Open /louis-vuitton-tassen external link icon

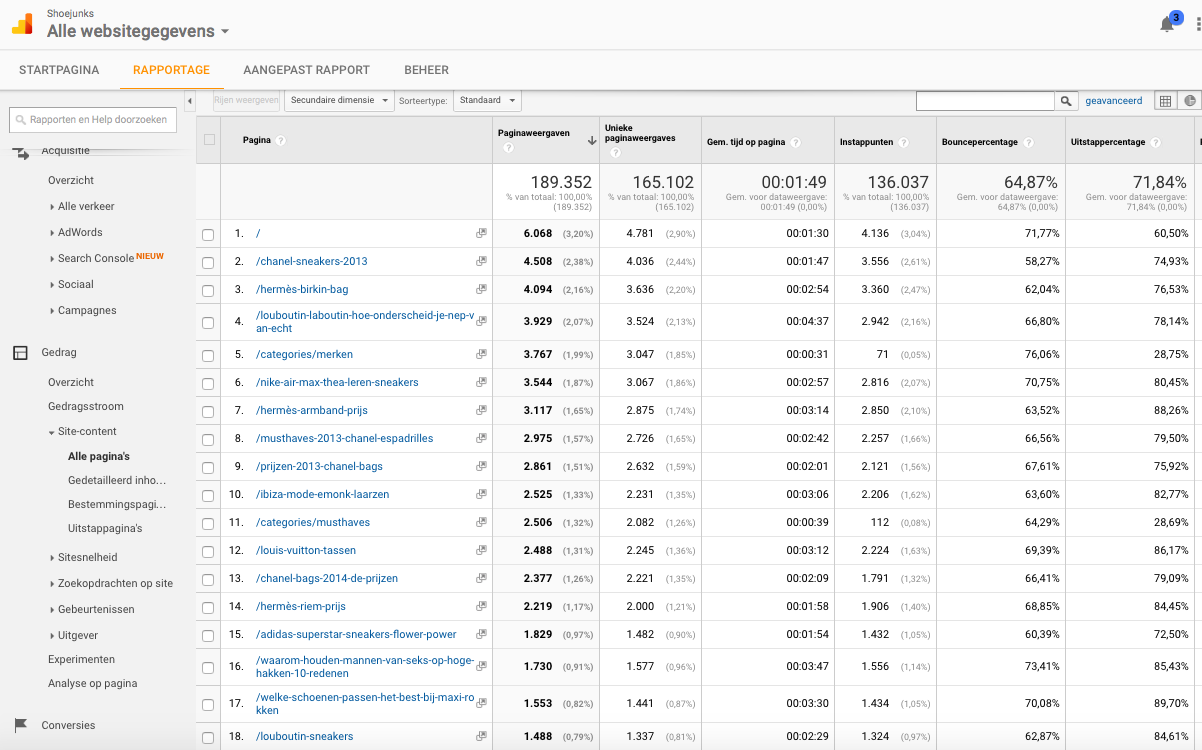pyautogui.click(x=481, y=550)
